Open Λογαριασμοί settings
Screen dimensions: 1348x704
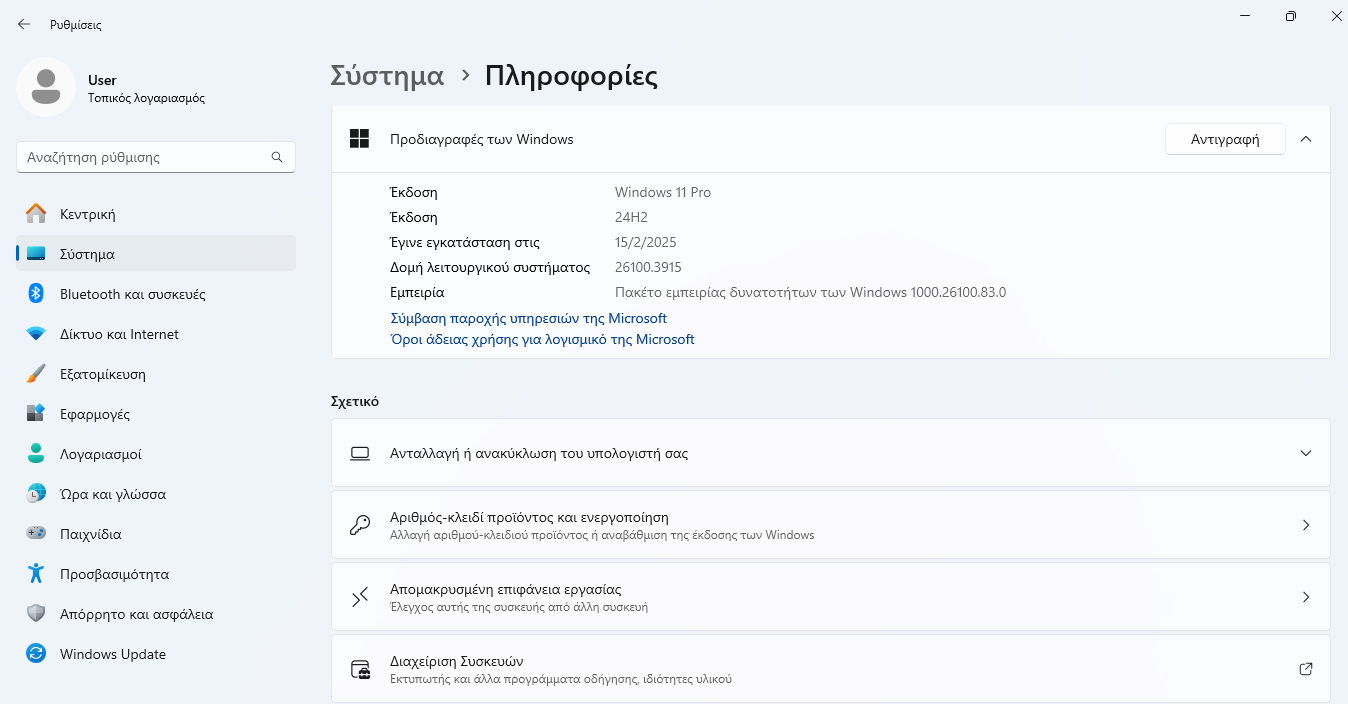(156, 454)
